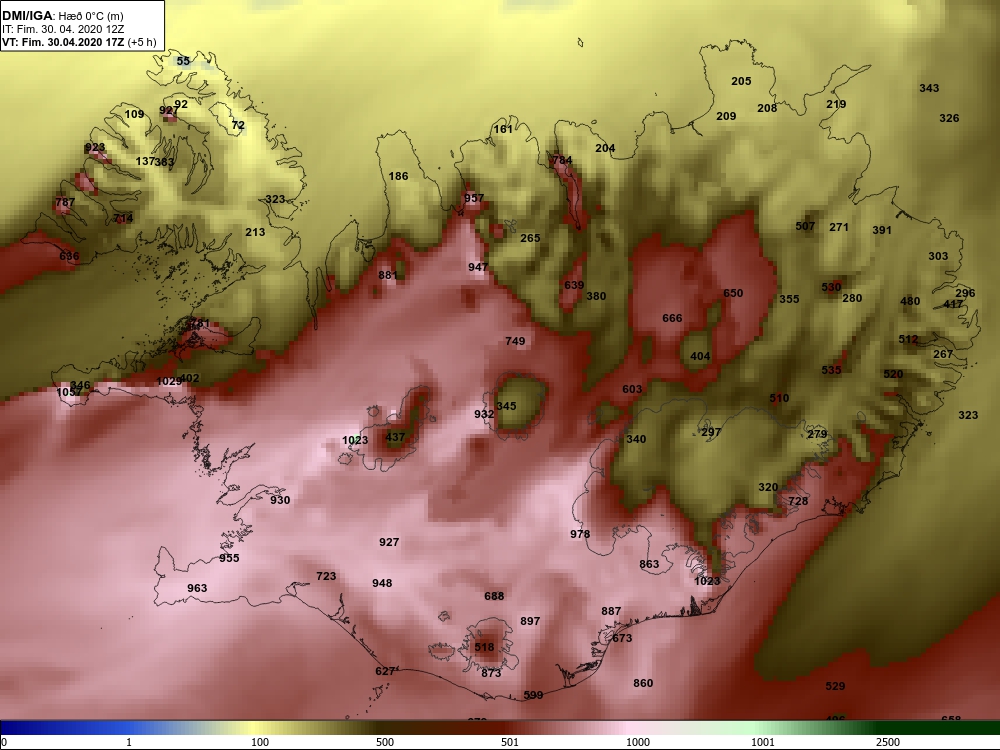Click the map value '343'
1000x750 pixels.
pos(929,88)
